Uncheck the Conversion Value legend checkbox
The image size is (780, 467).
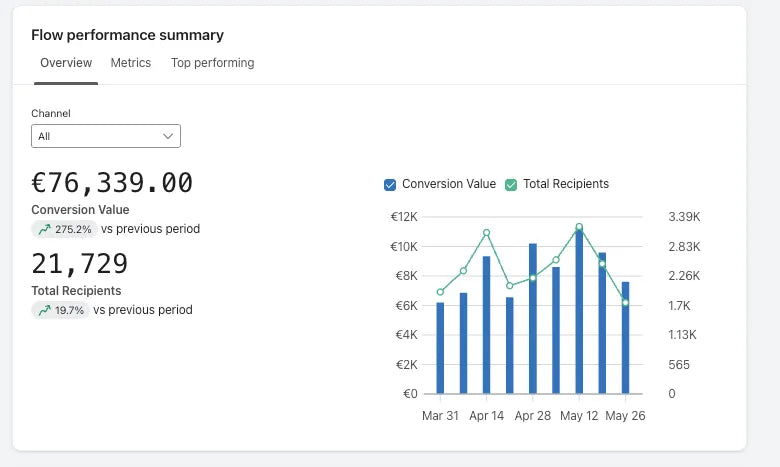391,184
